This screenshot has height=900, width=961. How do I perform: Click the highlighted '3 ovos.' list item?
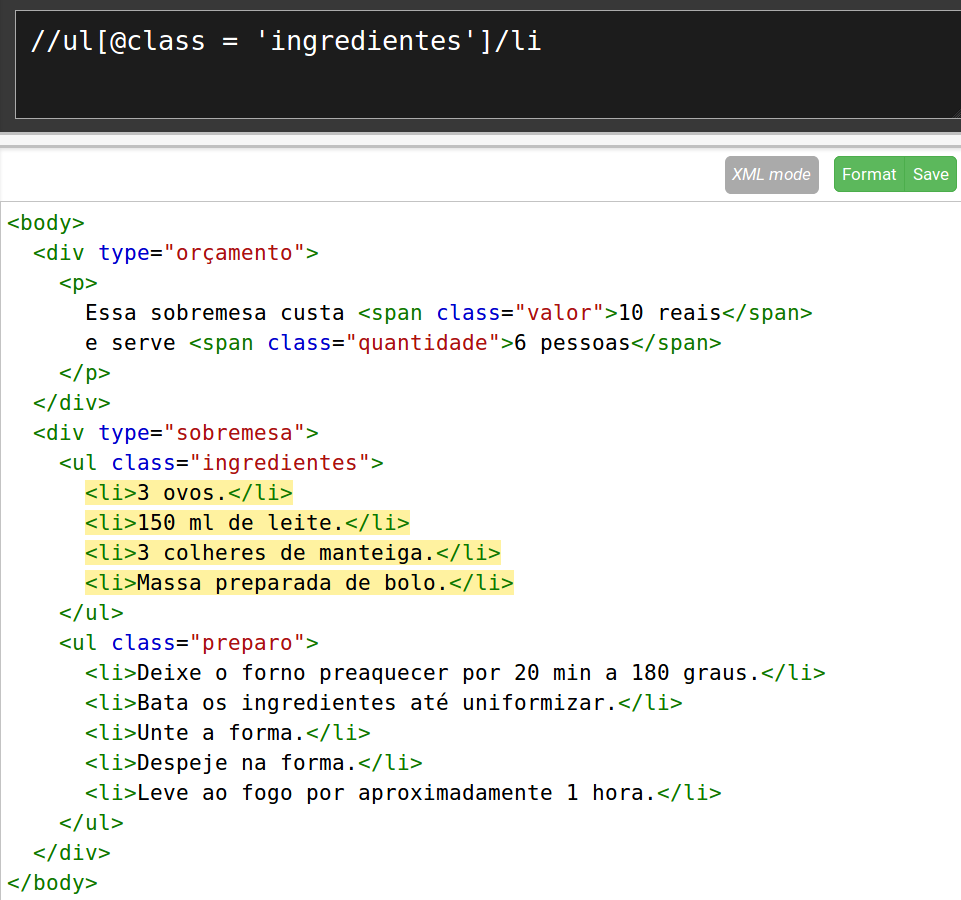coord(189,493)
